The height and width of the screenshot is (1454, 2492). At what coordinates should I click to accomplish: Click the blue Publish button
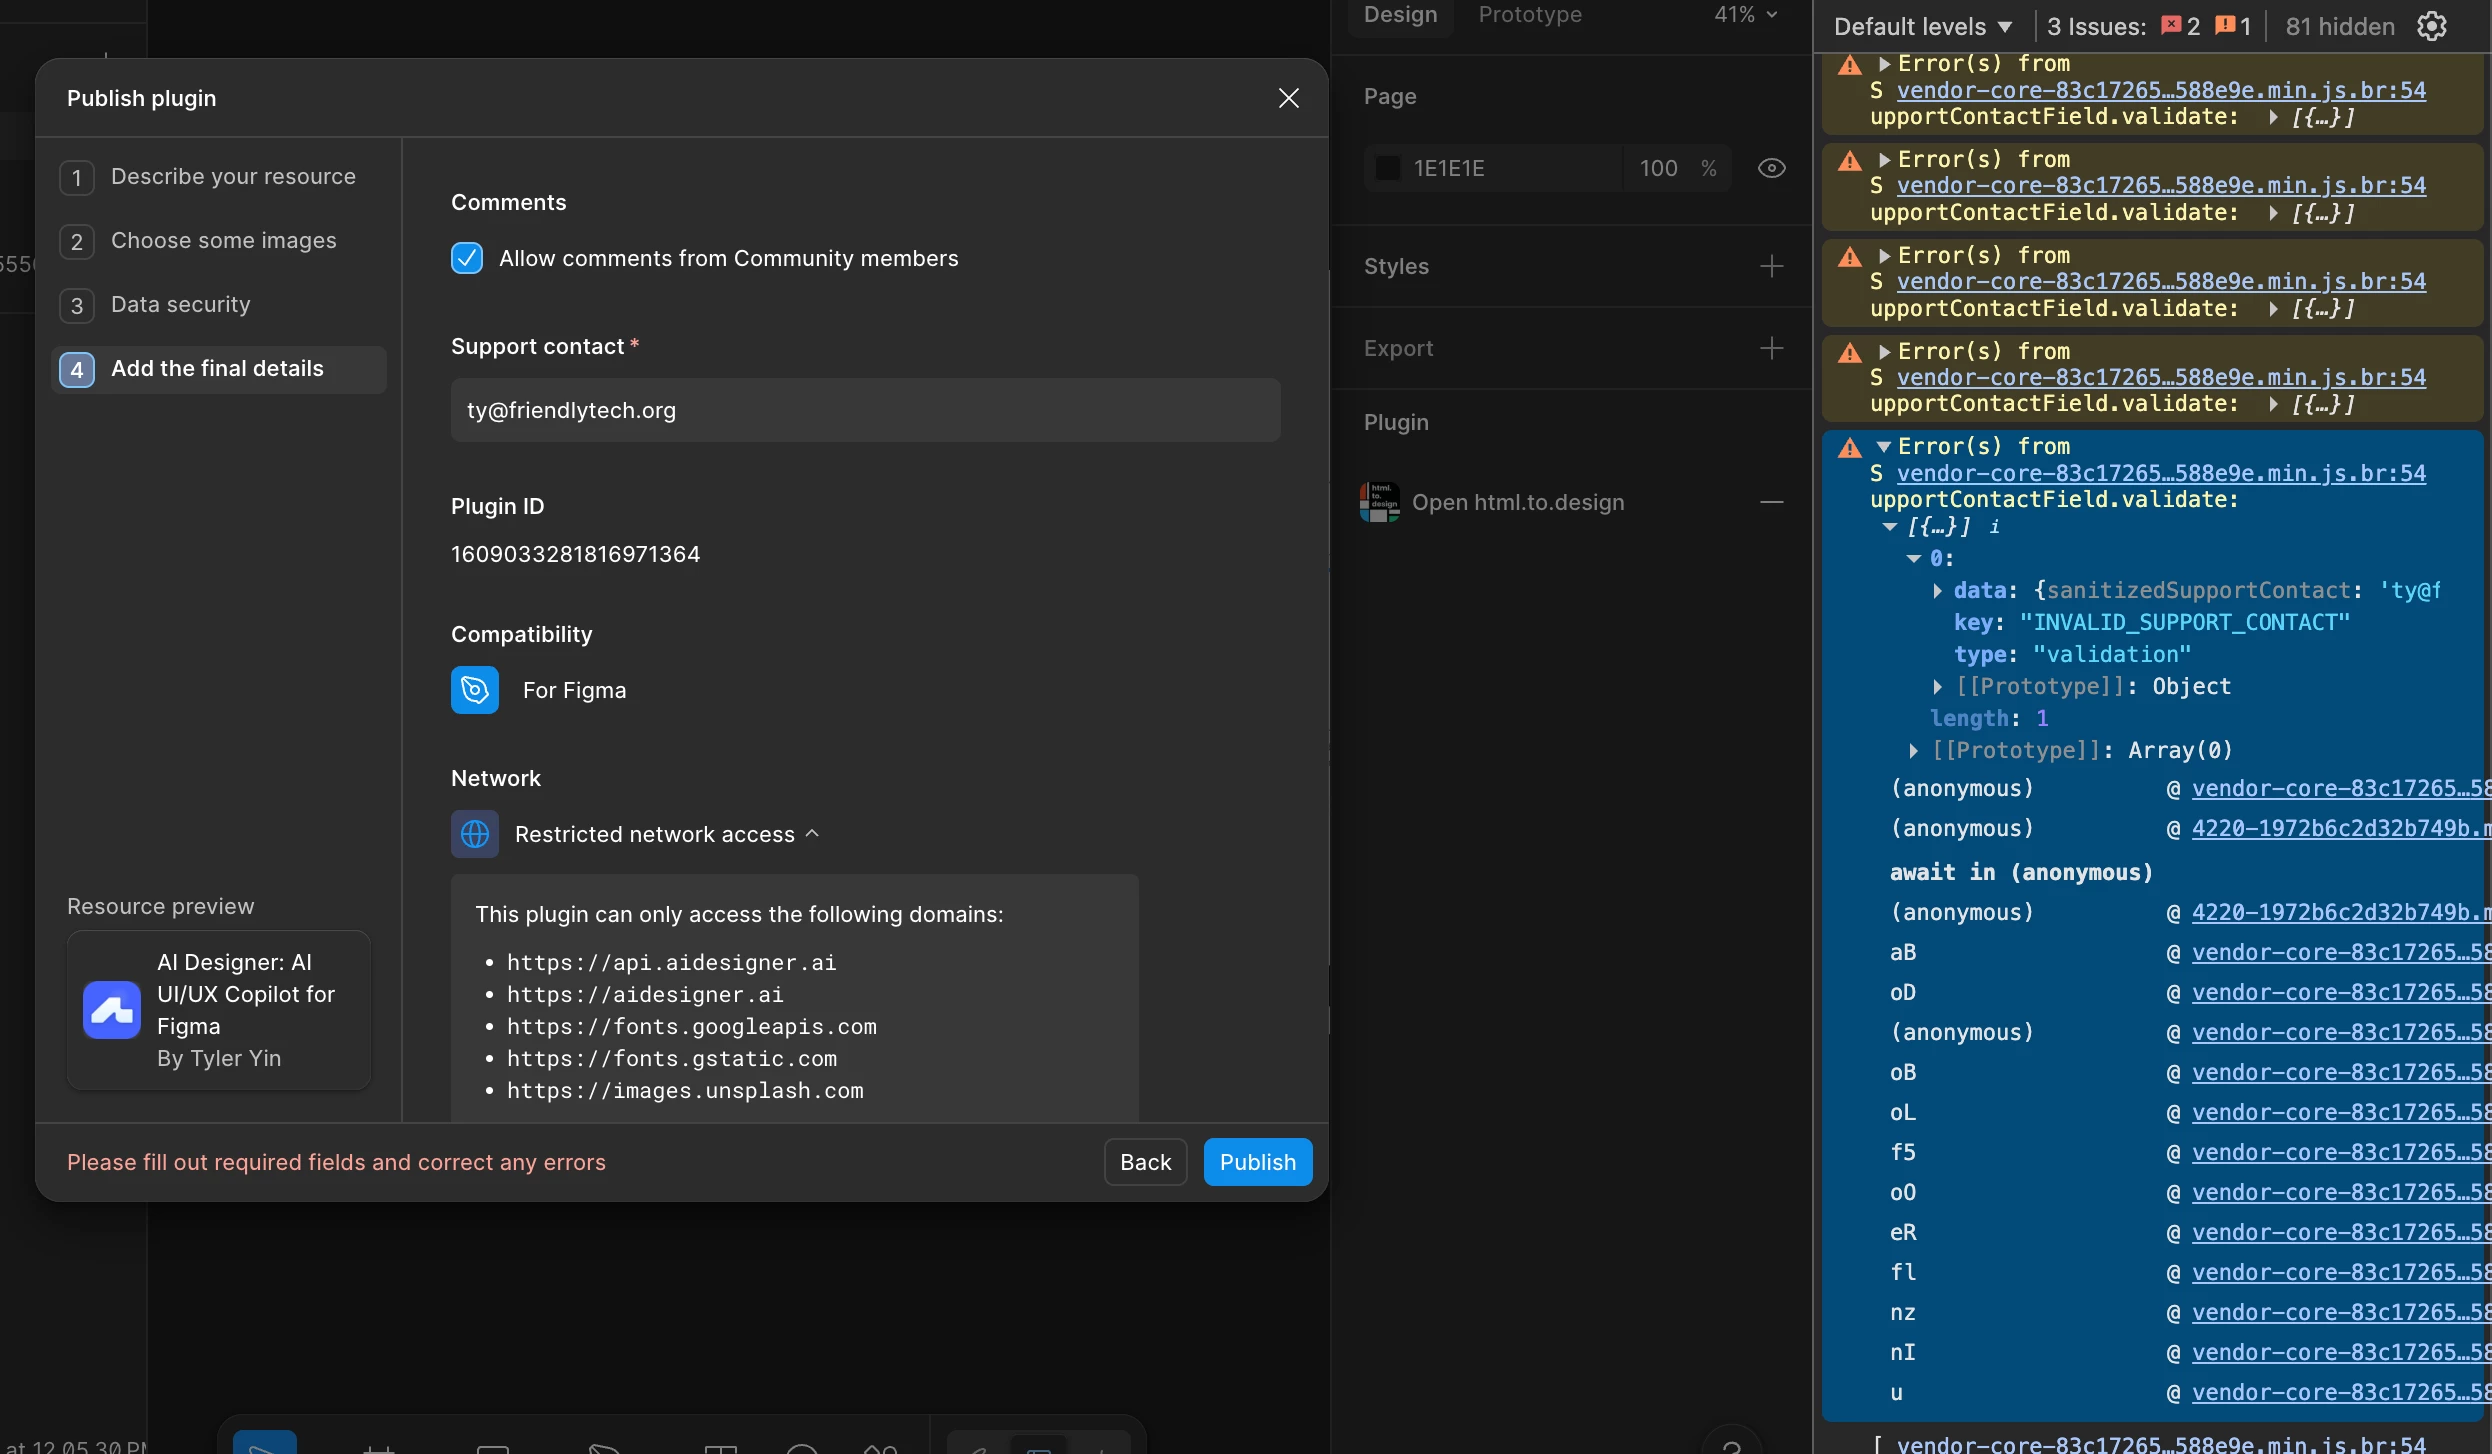(1257, 1162)
